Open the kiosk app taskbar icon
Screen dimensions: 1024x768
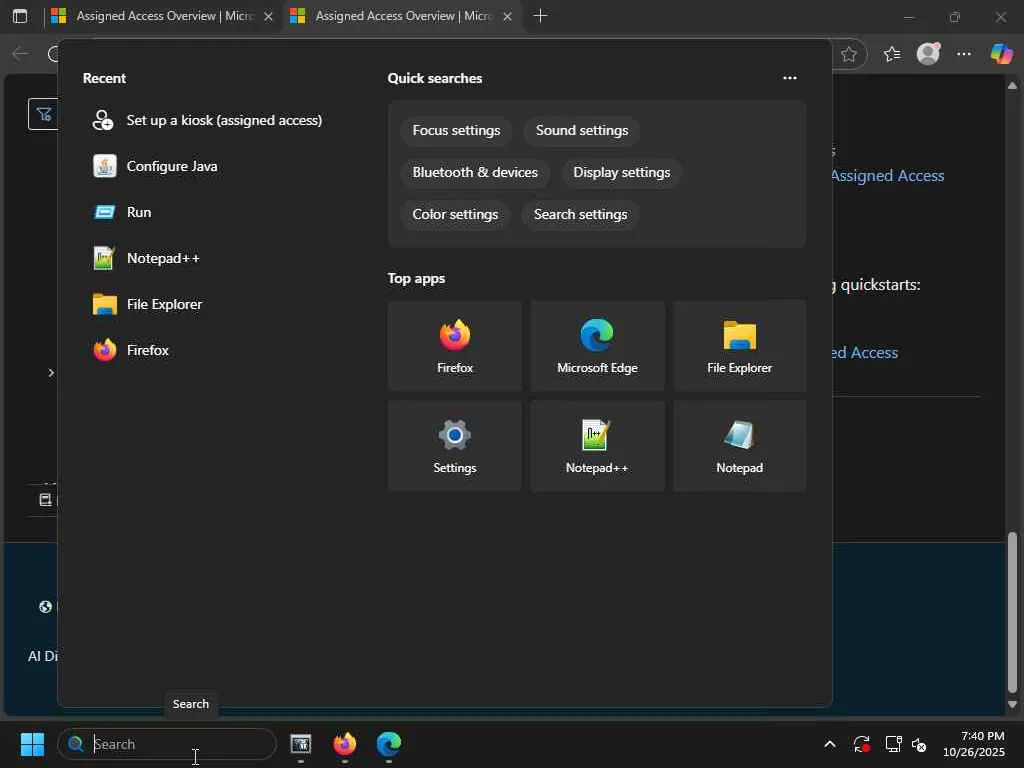coord(300,744)
